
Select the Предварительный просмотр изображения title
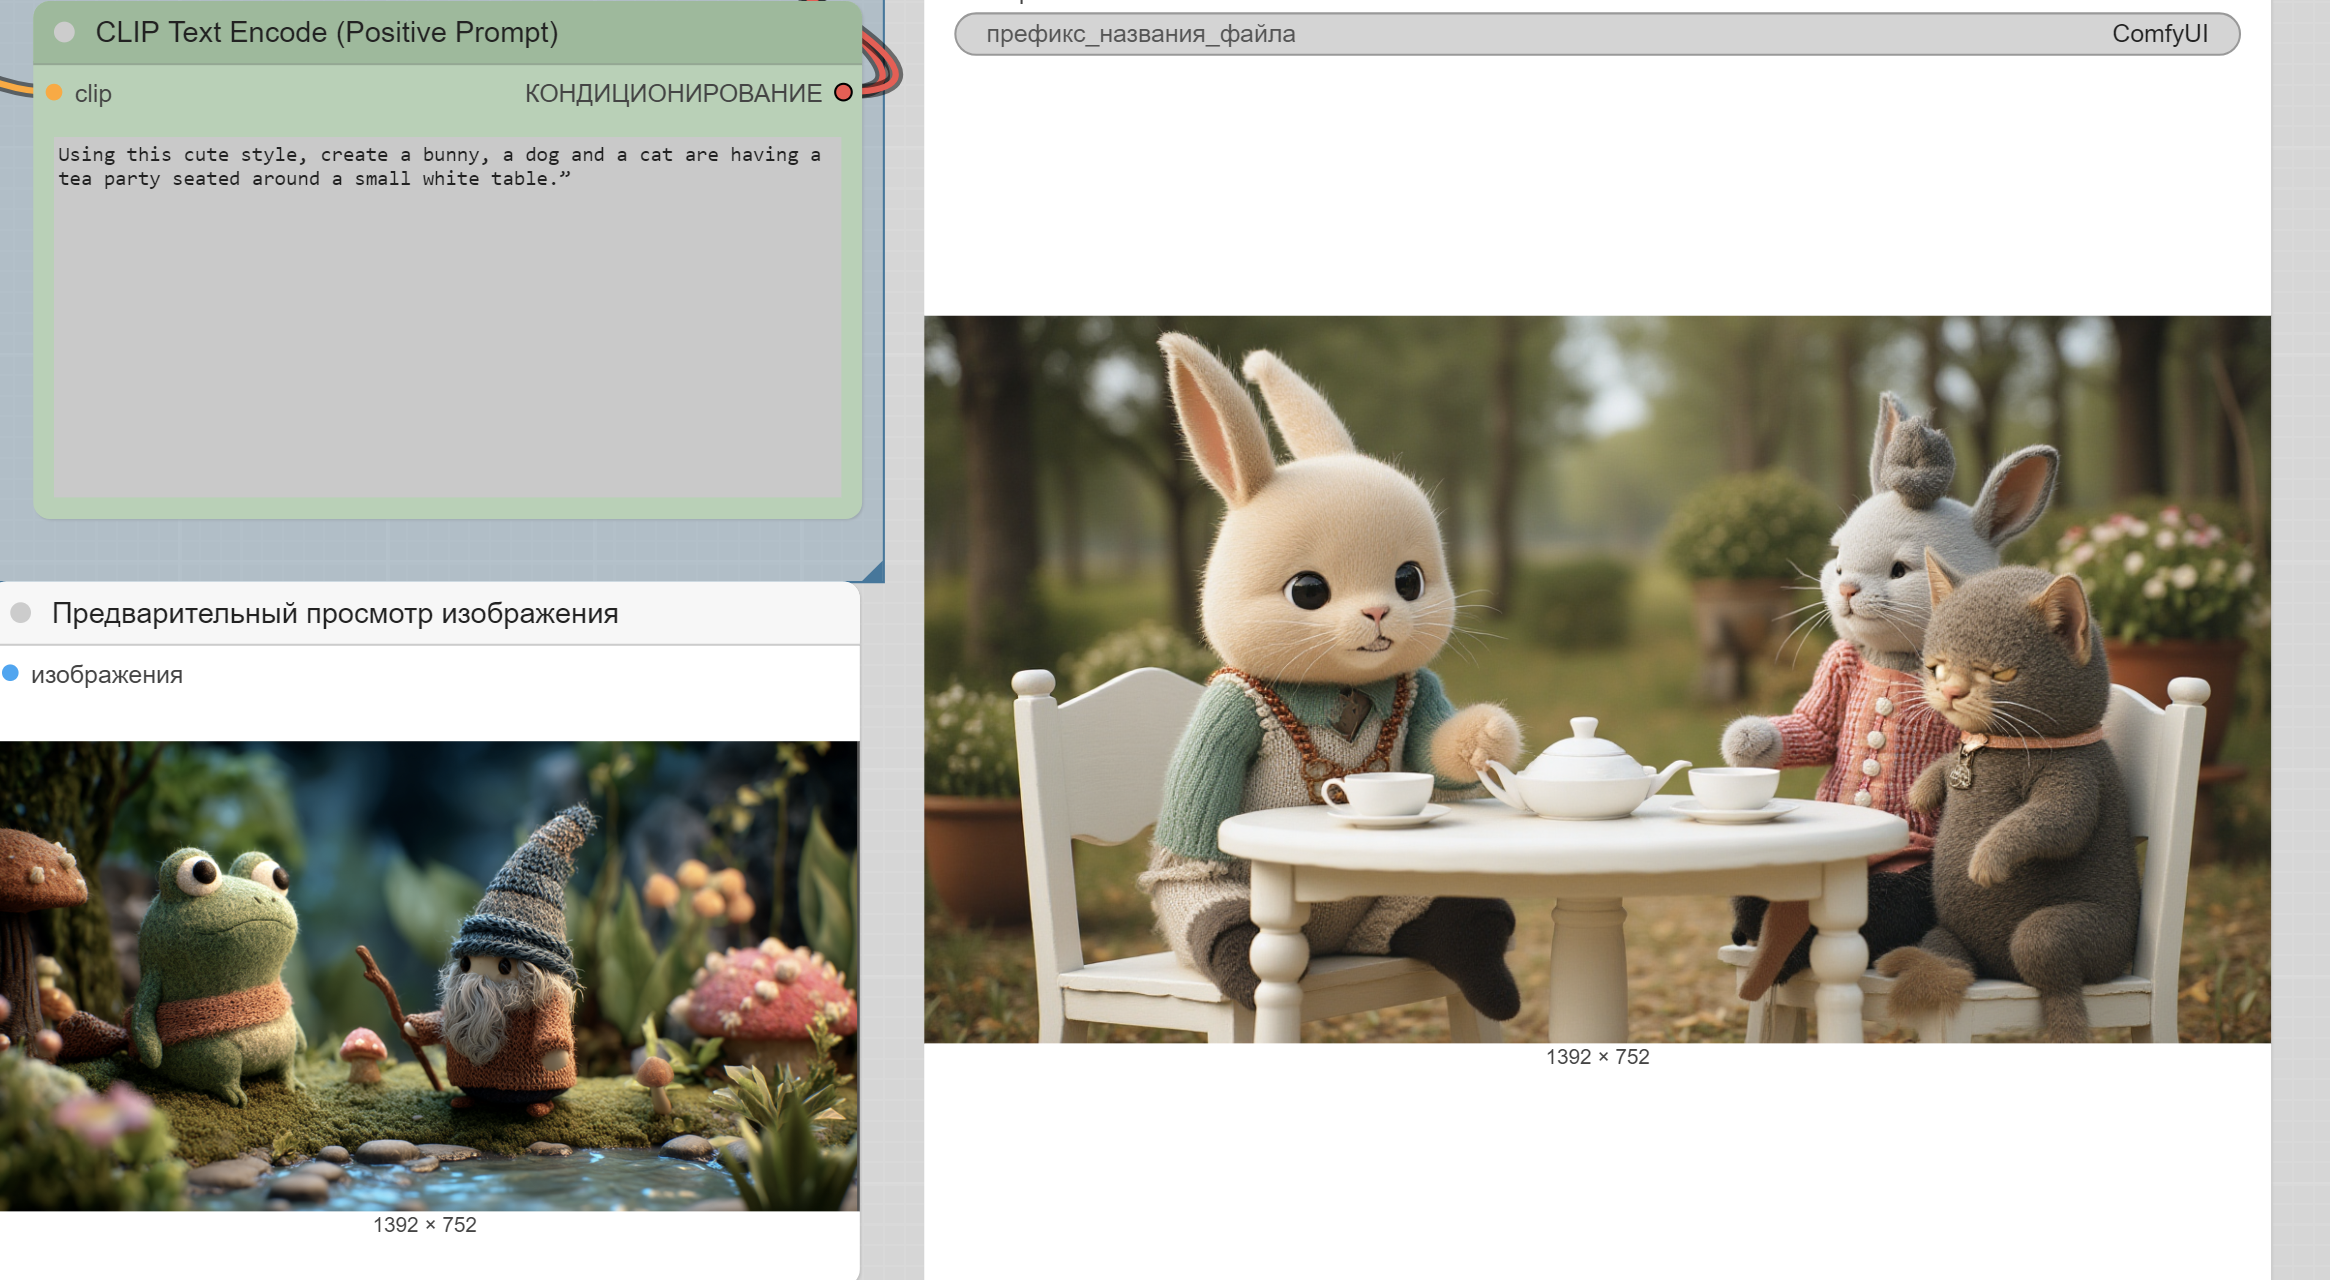coord(335,613)
